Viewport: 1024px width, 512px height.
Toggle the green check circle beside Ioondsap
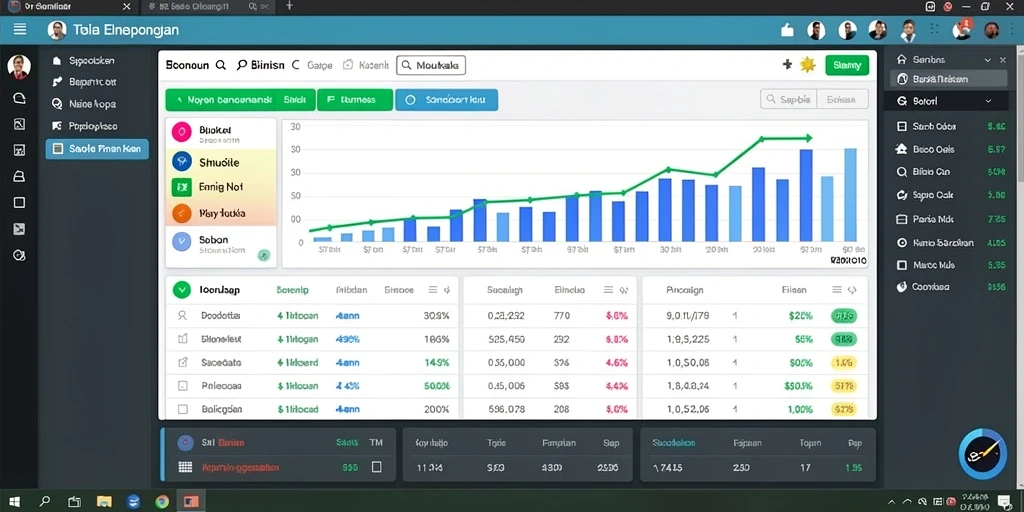pyautogui.click(x=182, y=290)
